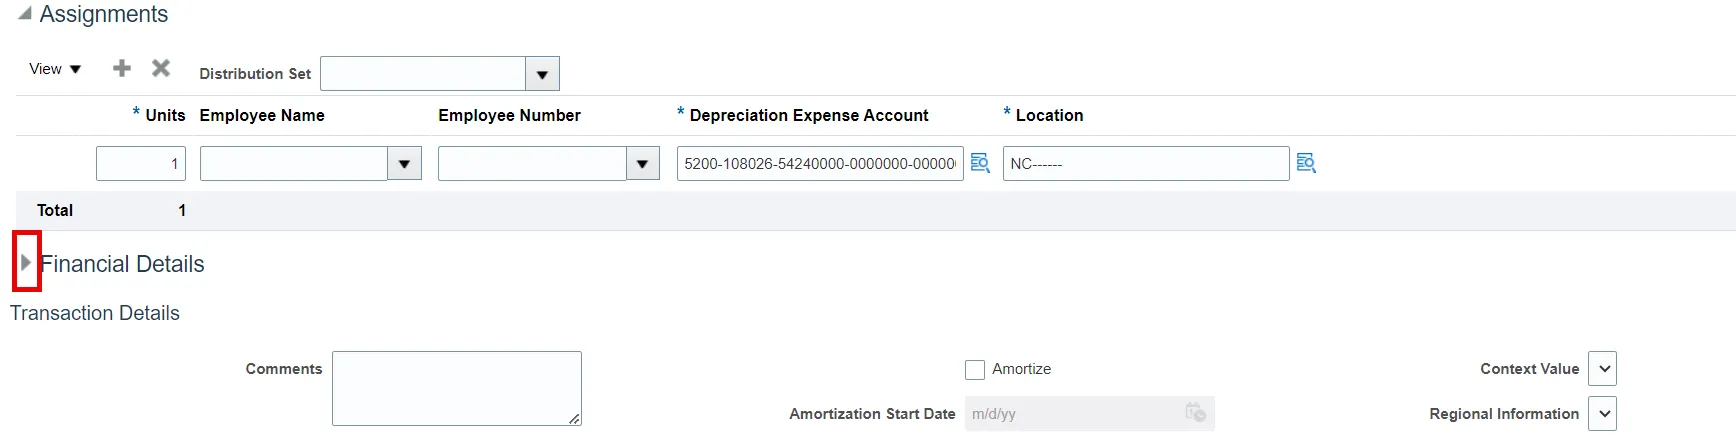1736x440 pixels.
Task: Open the View menu
Action: [55, 69]
